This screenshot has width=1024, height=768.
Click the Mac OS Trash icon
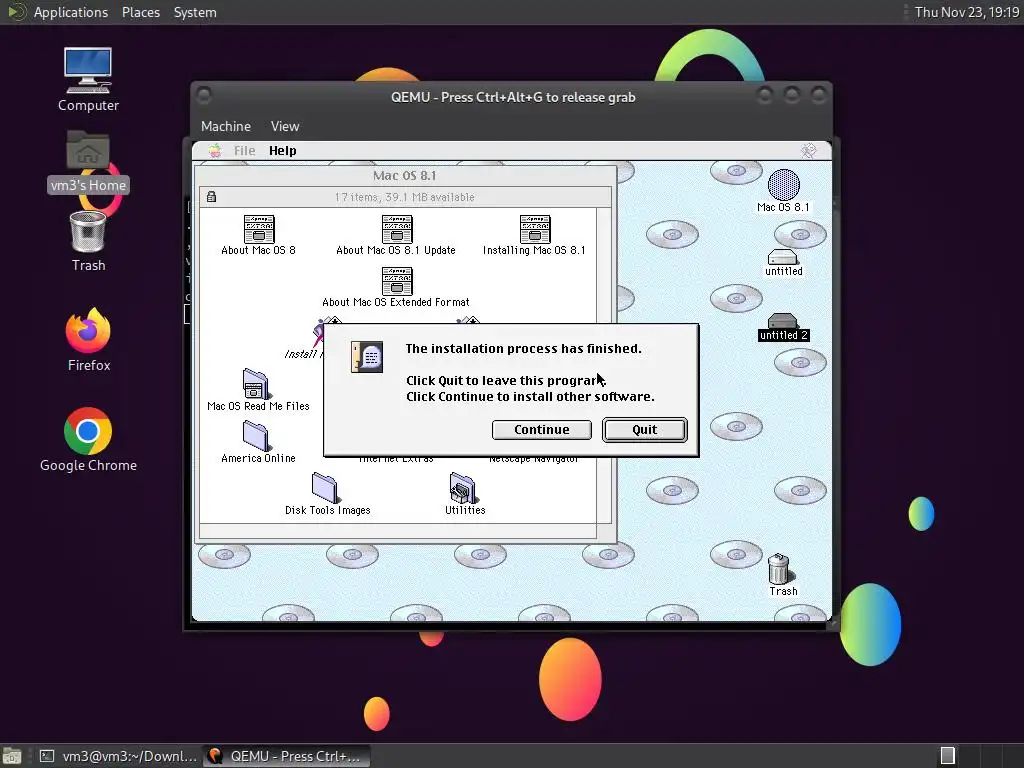[x=779, y=569]
